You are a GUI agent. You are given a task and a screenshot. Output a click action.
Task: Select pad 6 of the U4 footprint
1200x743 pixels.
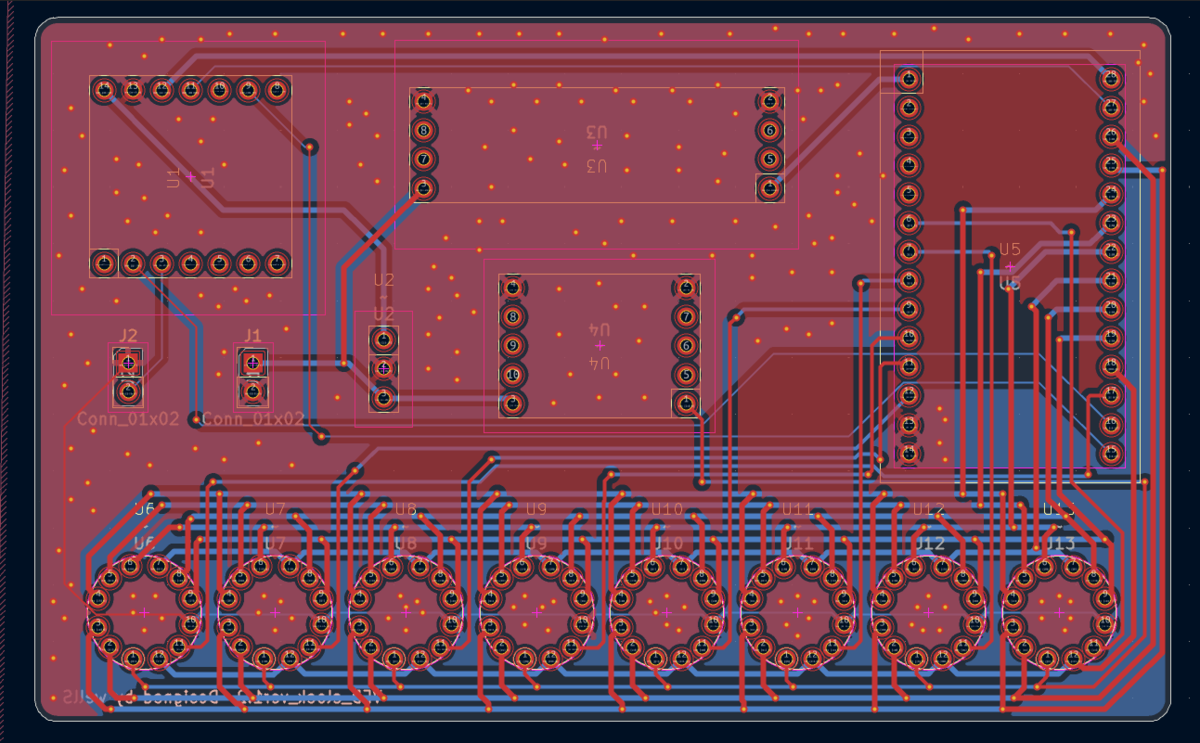coord(686,346)
